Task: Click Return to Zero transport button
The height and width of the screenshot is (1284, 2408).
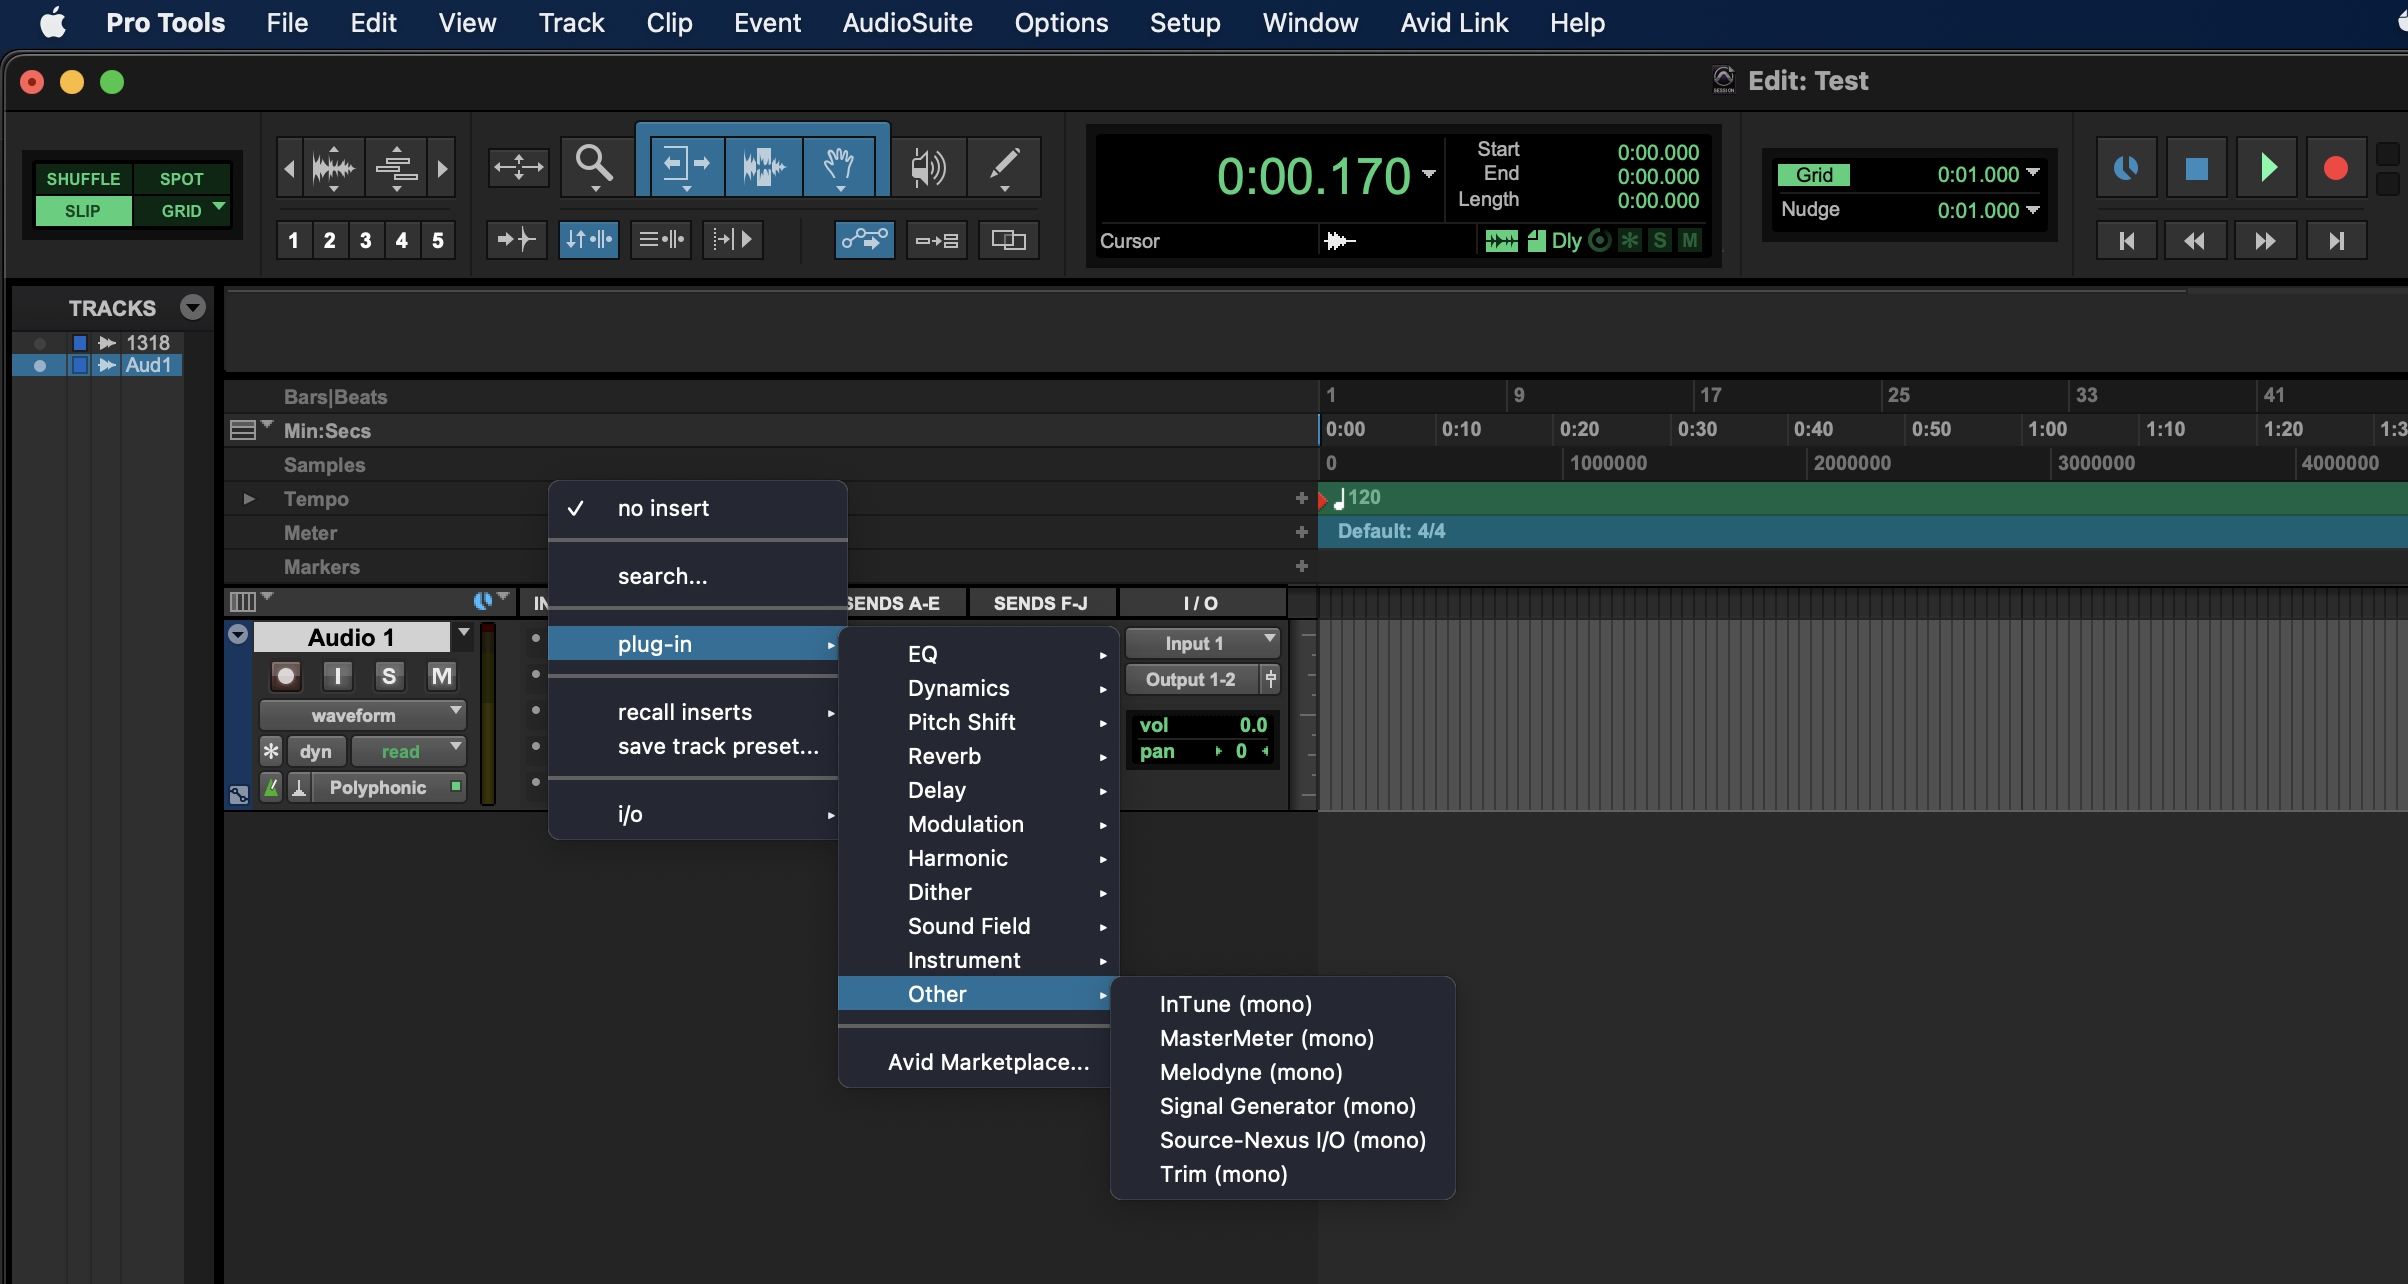Action: tap(2126, 241)
